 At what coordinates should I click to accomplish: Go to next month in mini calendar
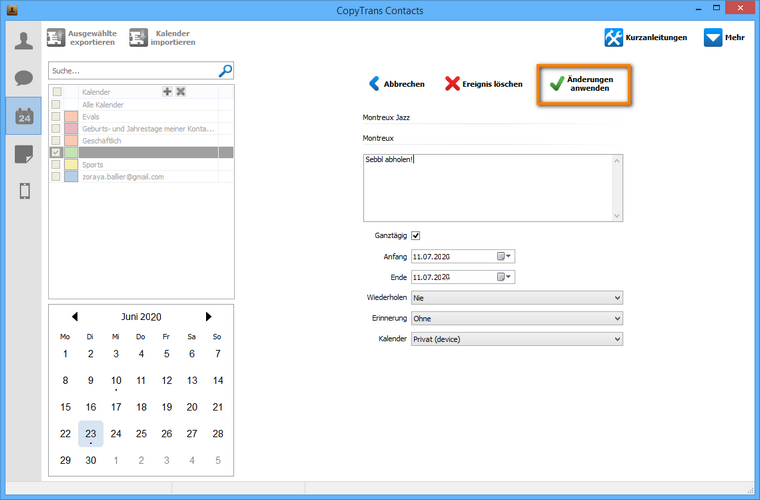pos(208,316)
